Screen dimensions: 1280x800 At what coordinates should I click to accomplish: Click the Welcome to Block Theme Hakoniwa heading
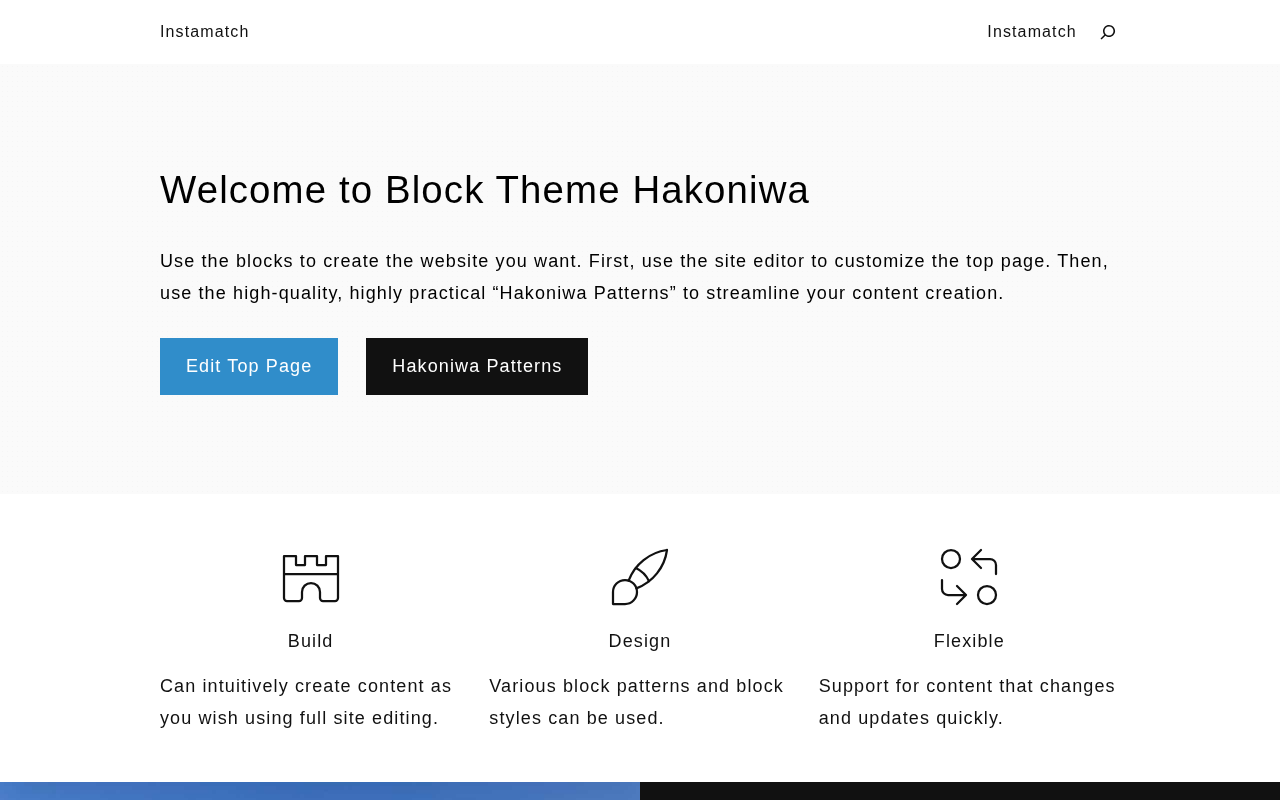485,190
